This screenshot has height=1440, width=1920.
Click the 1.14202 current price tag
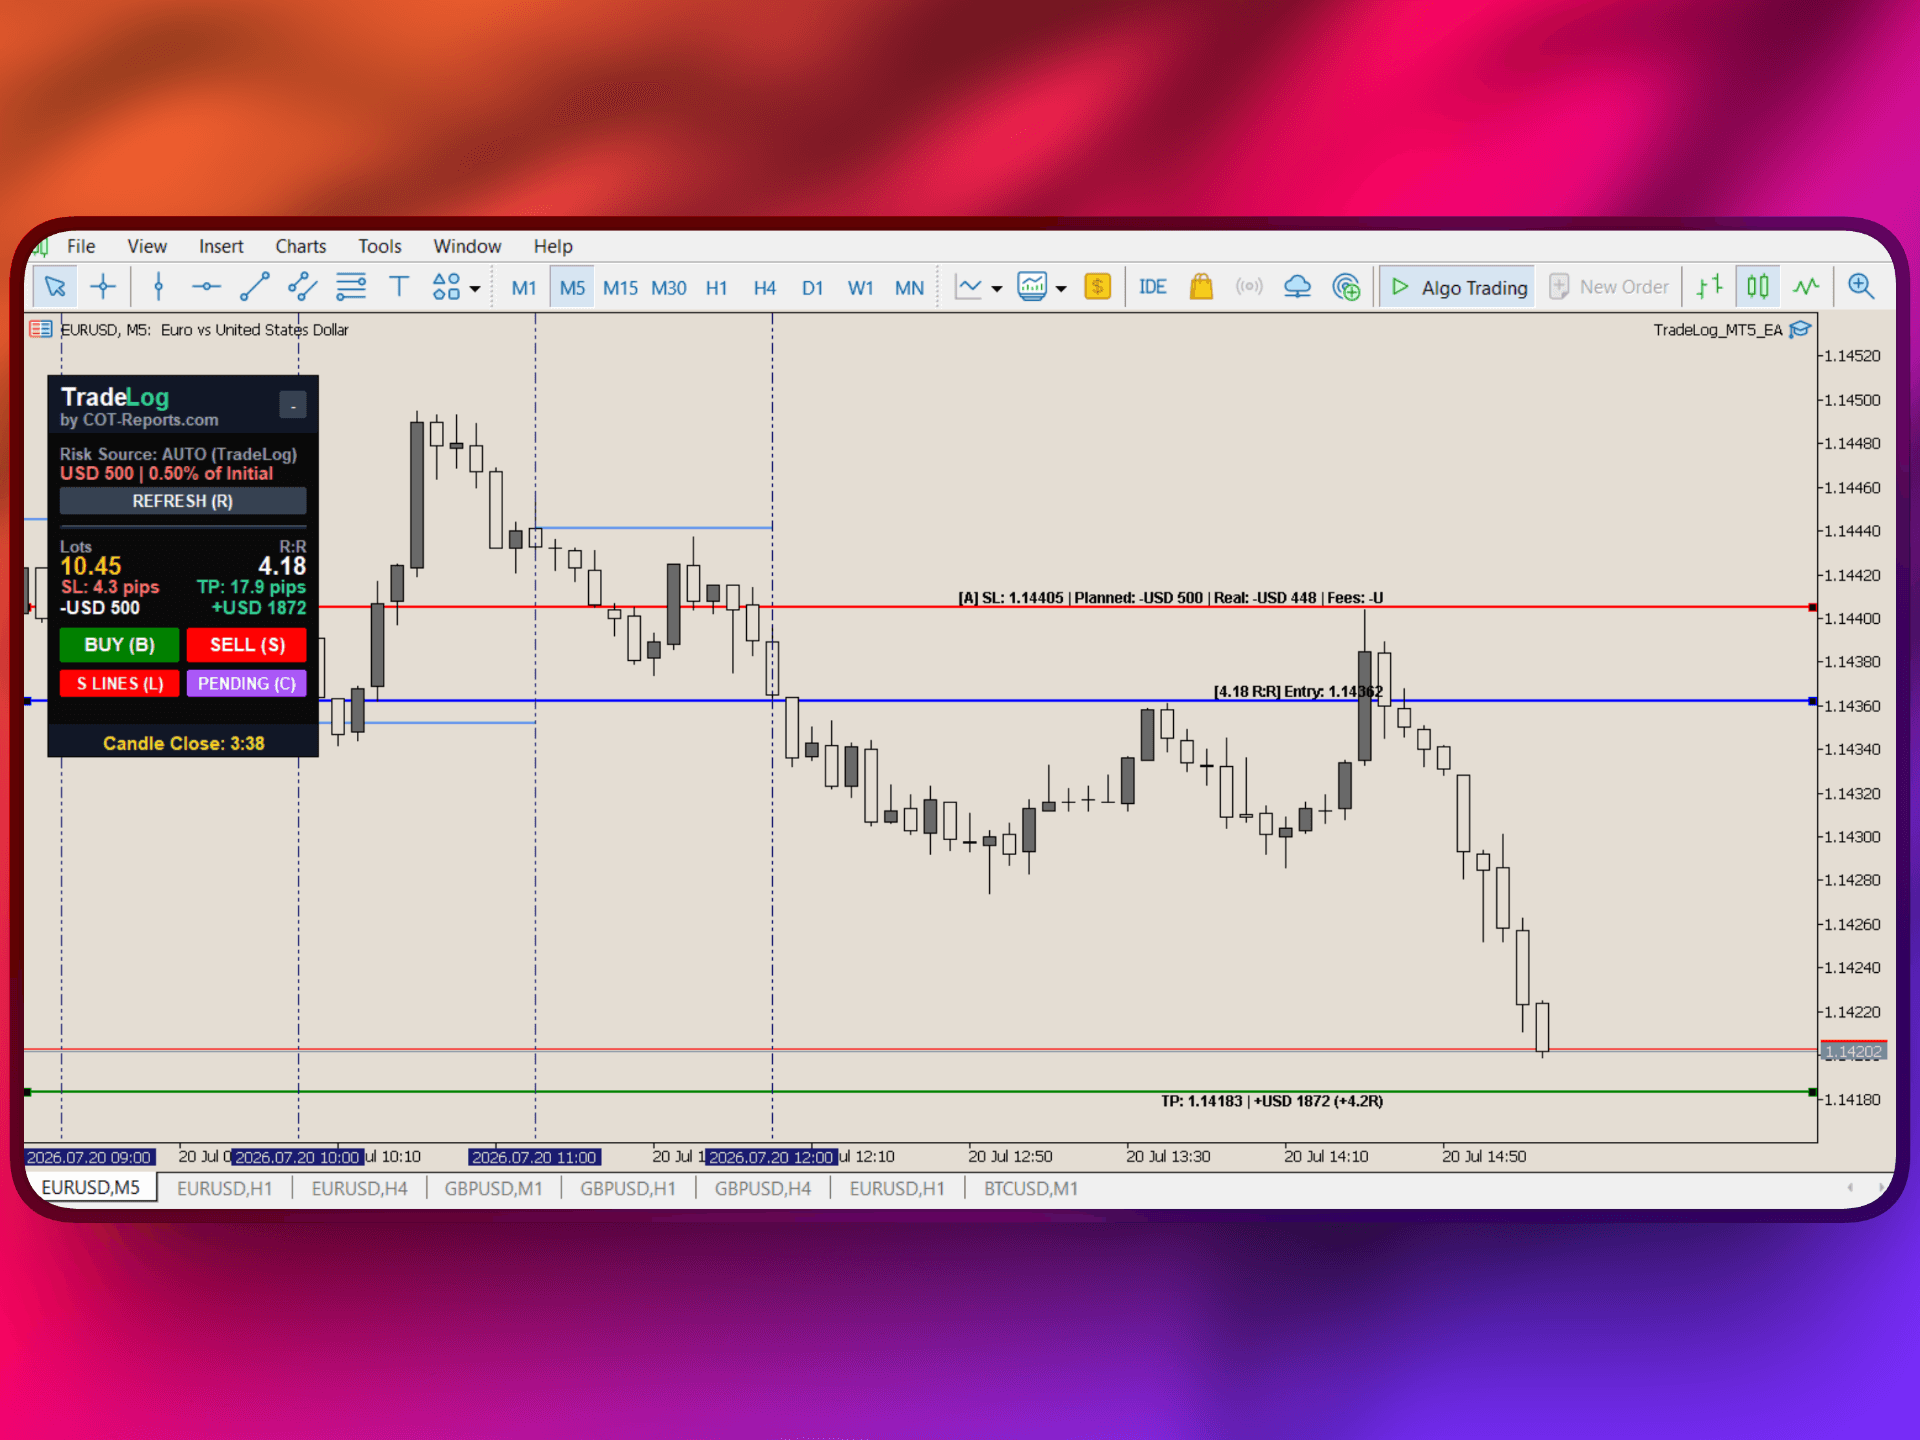[1854, 1052]
